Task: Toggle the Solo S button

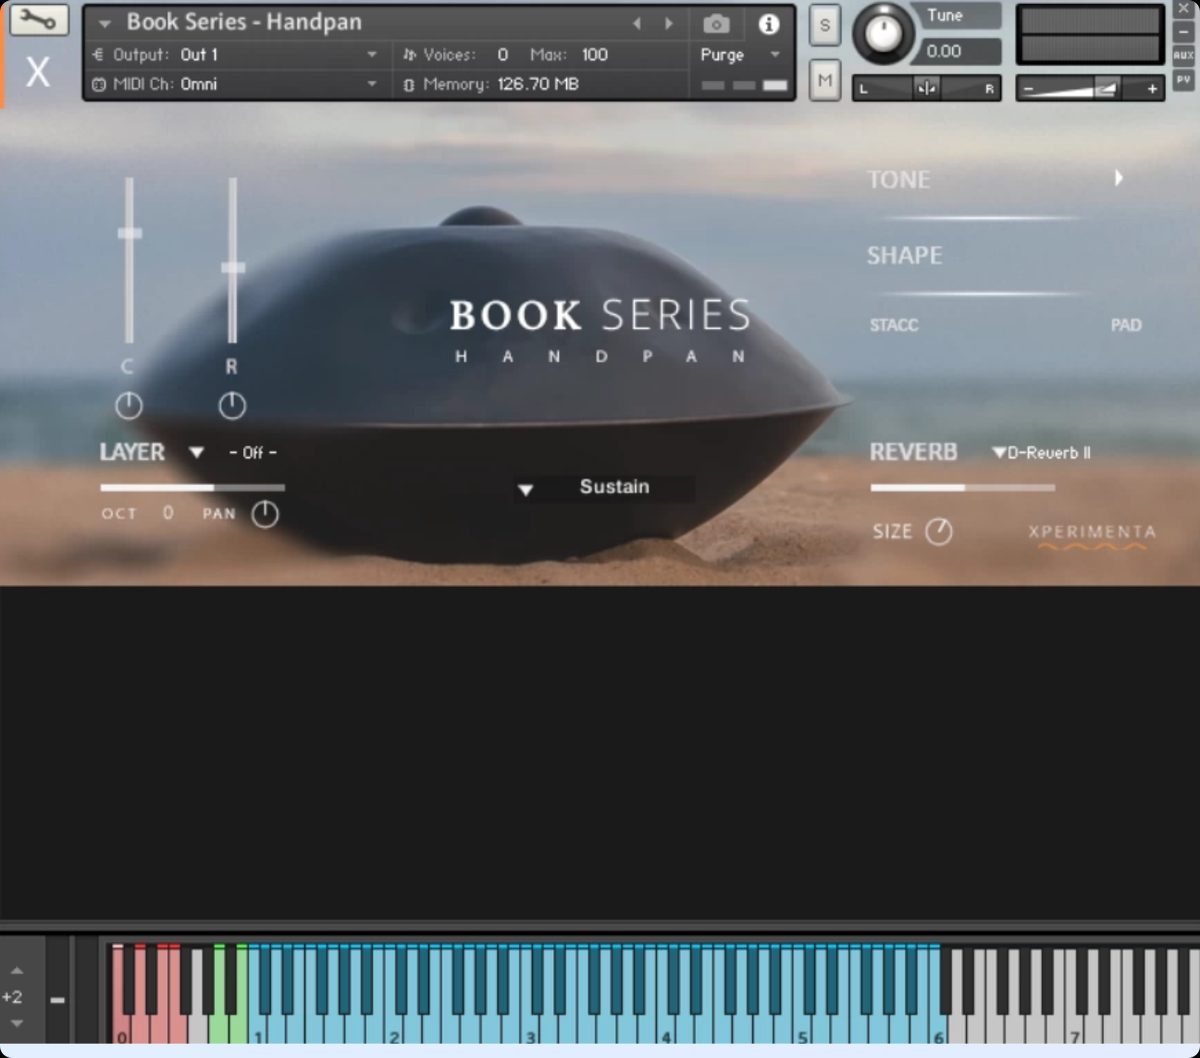Action: click(824, 26)
